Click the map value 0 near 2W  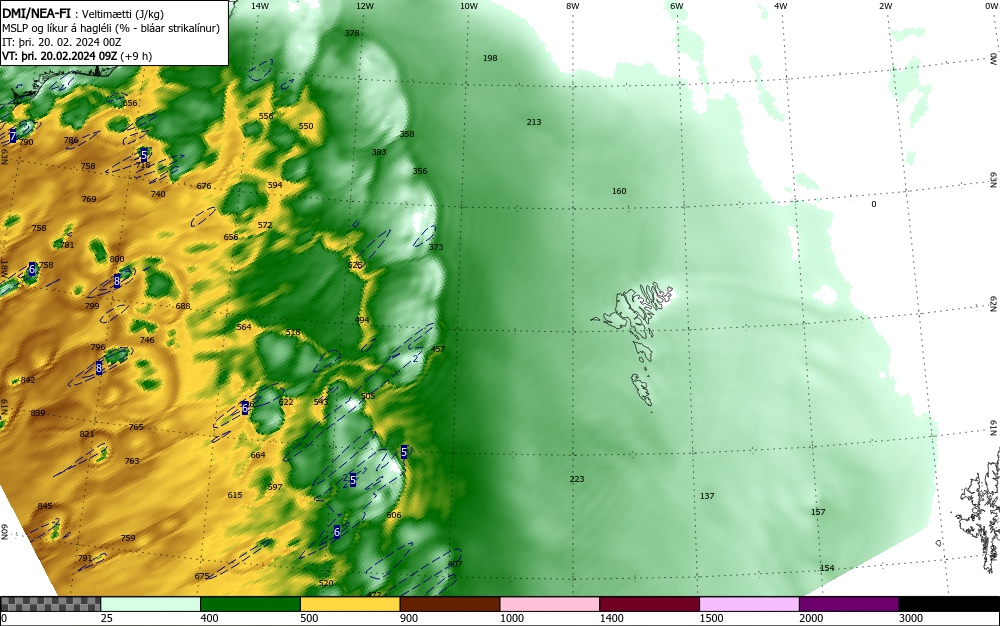pyautogui.click(x=874, y=205)
